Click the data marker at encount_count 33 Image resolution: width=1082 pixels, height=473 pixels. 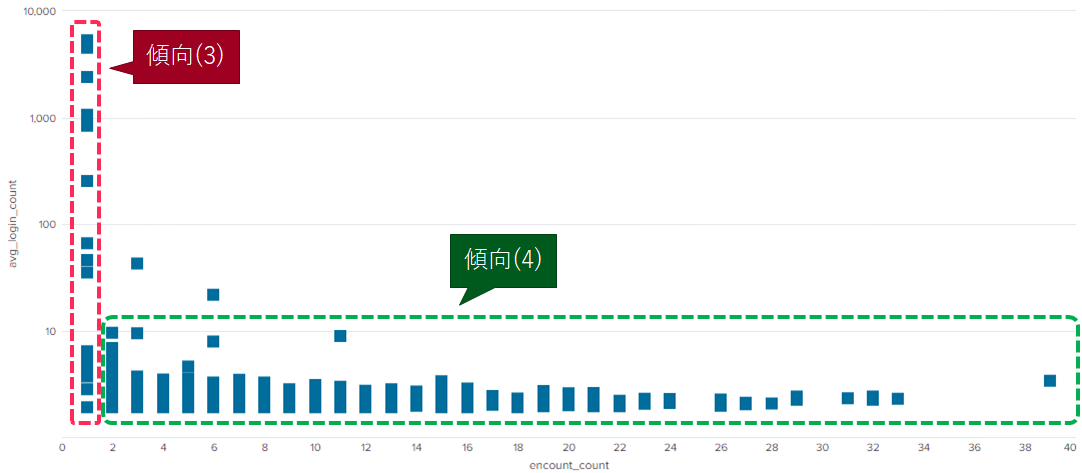(x=897, y=398)
